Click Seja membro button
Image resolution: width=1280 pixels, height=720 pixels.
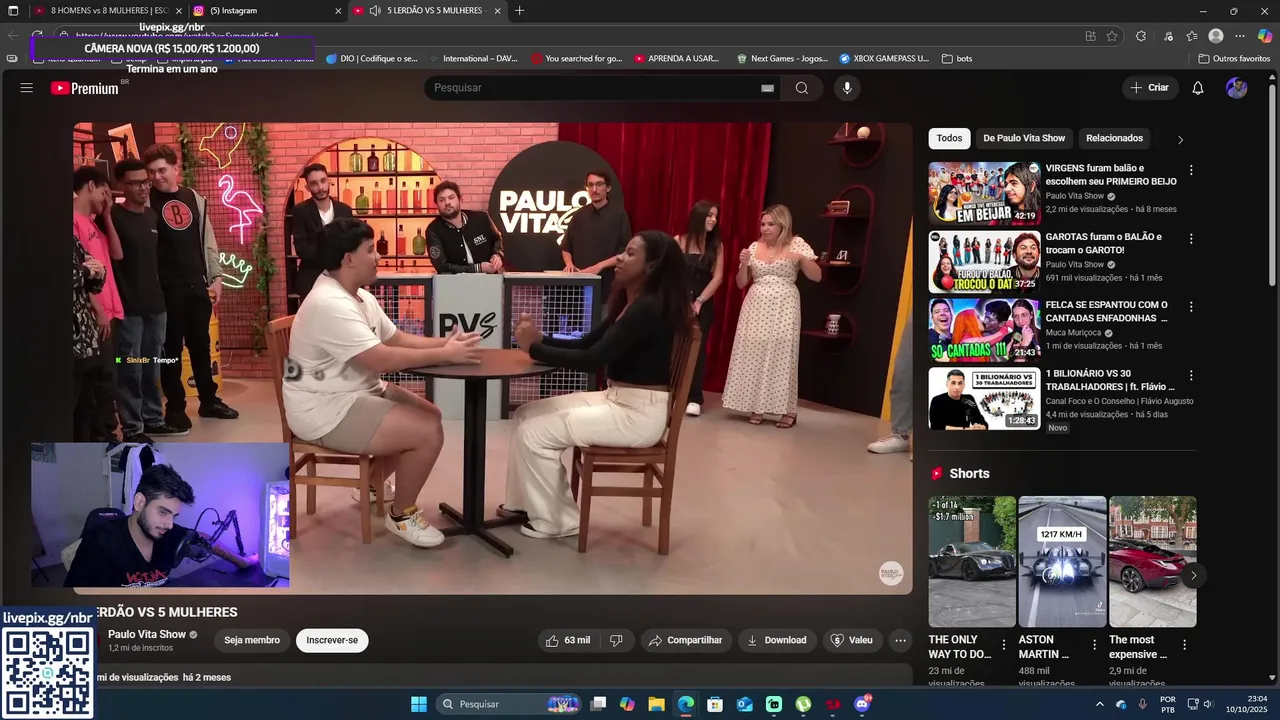pyautogui.click(x=252, y=640)
